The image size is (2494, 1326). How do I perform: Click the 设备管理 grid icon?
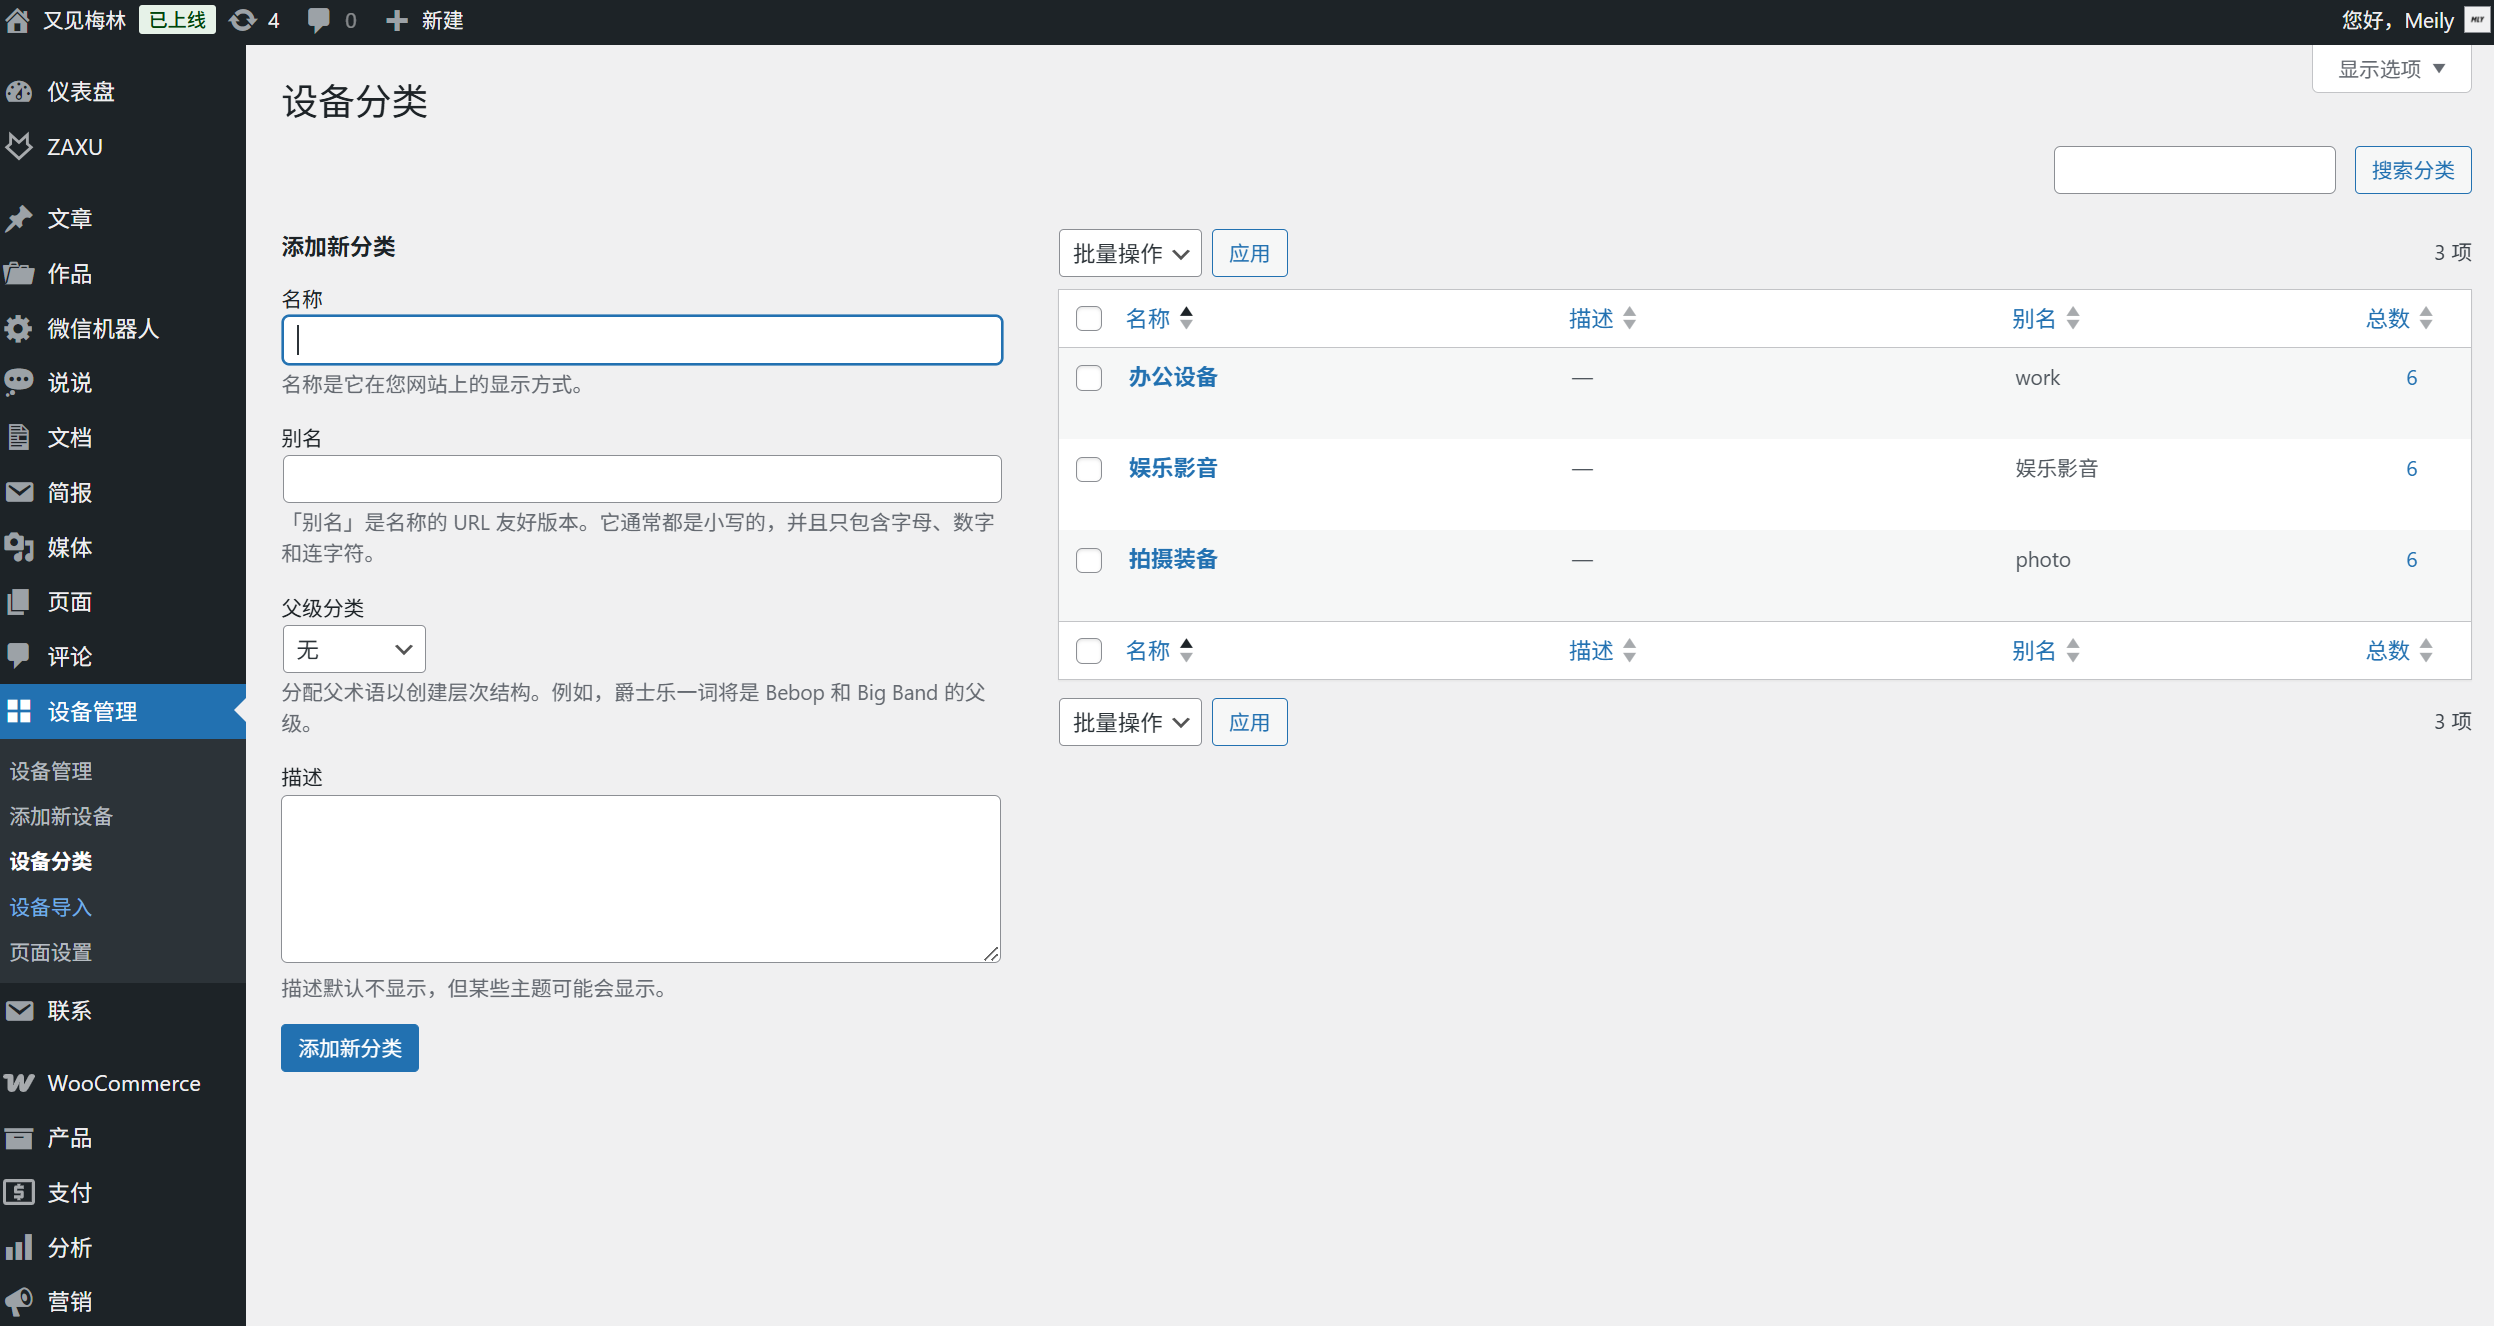pyautogui.click(x=20, y=712)
